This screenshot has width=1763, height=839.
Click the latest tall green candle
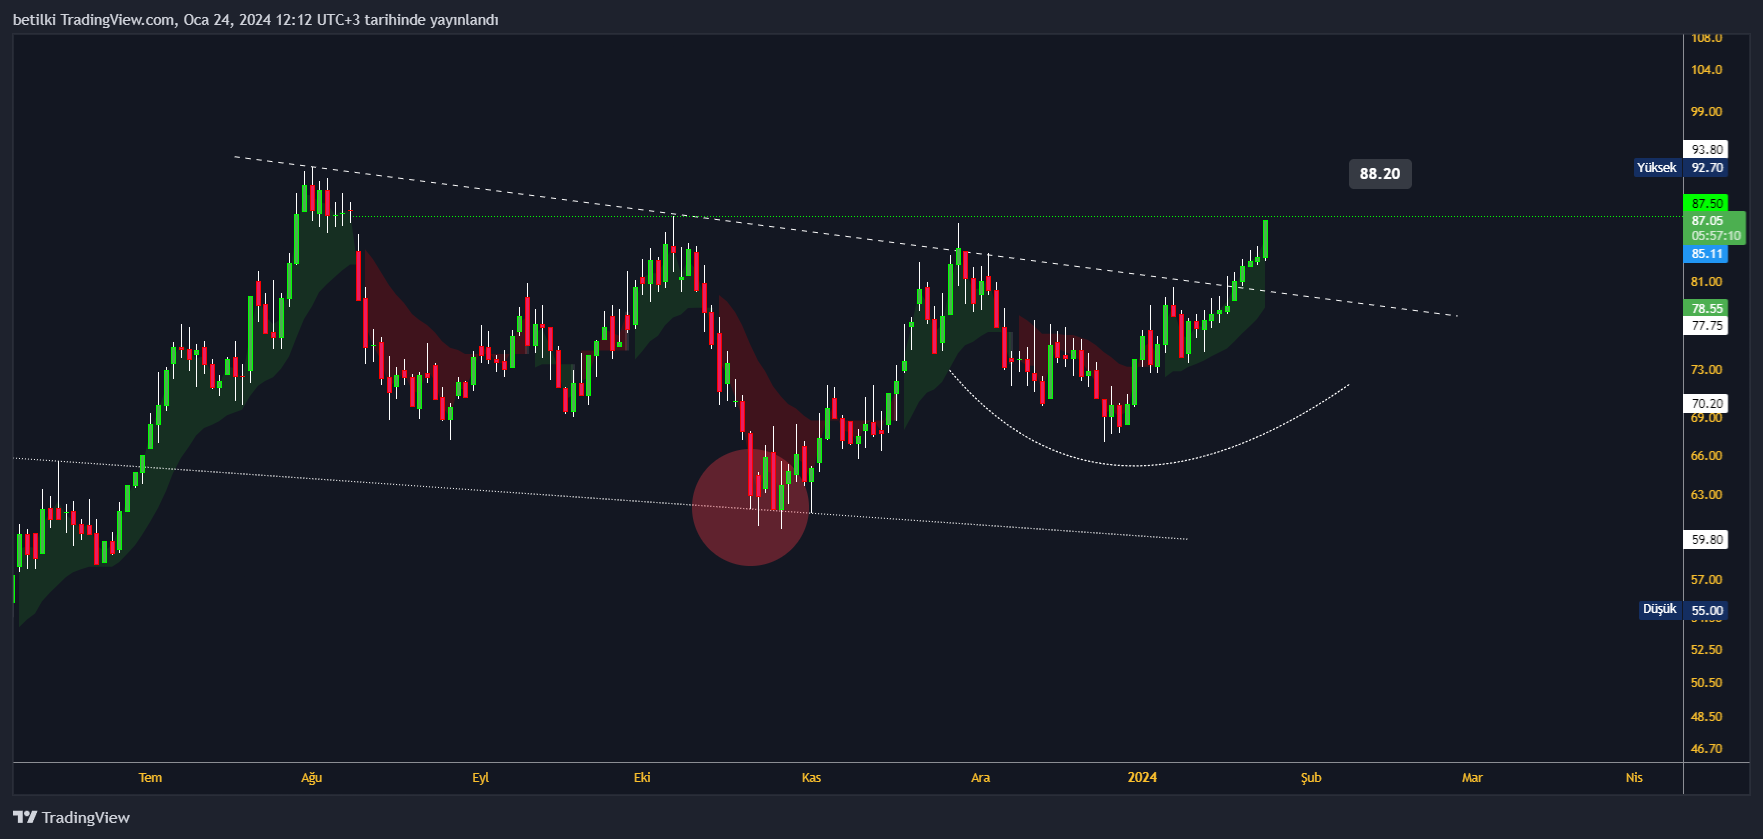coord(1266,240)
